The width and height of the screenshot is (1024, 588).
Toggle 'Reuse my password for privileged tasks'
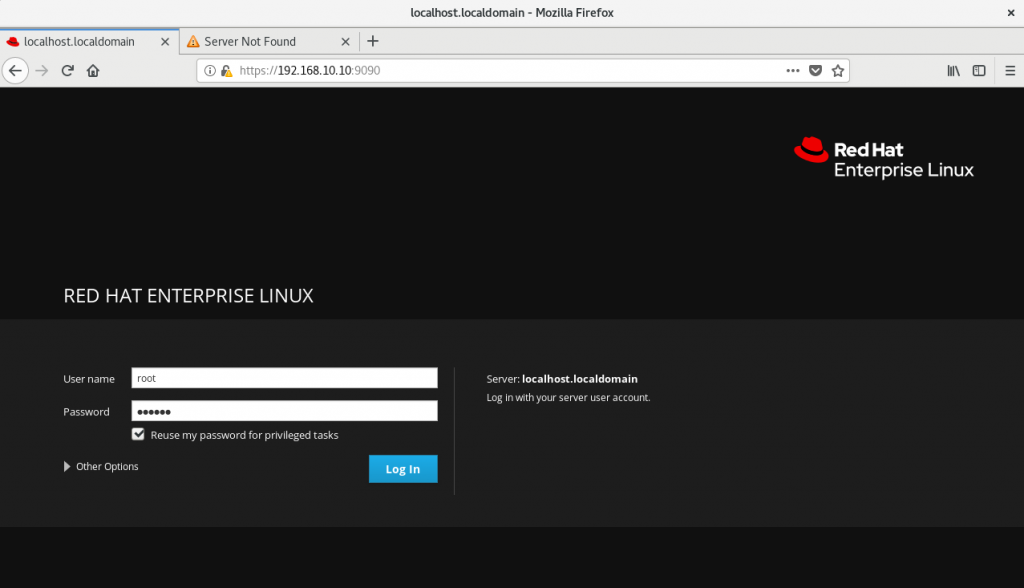(x=139, y=435)
